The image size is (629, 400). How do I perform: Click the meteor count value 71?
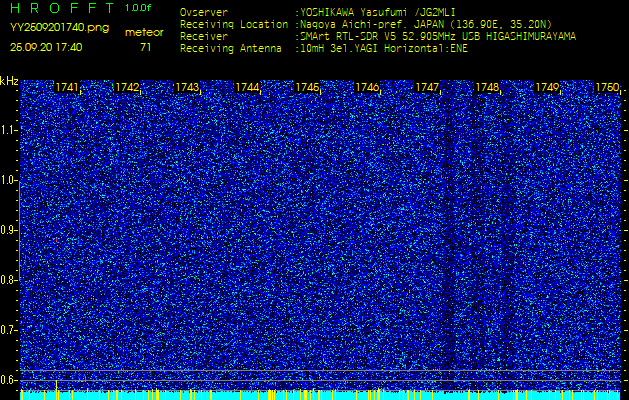146,47
